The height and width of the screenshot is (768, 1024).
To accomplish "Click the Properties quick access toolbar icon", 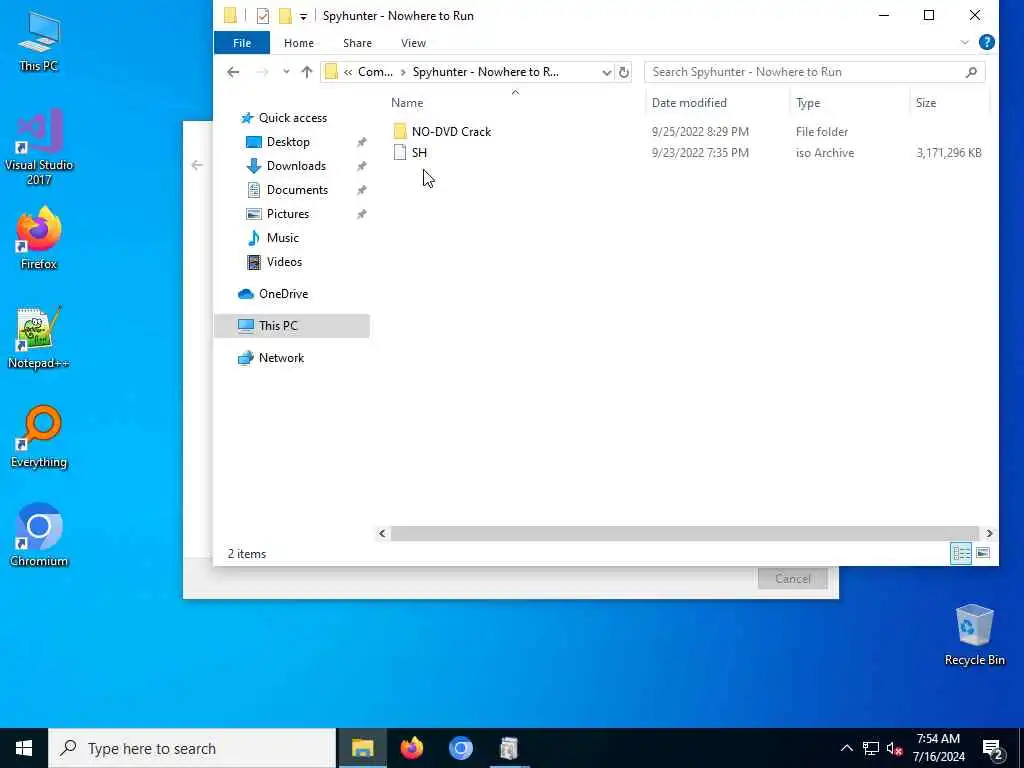I will (263, 16).
